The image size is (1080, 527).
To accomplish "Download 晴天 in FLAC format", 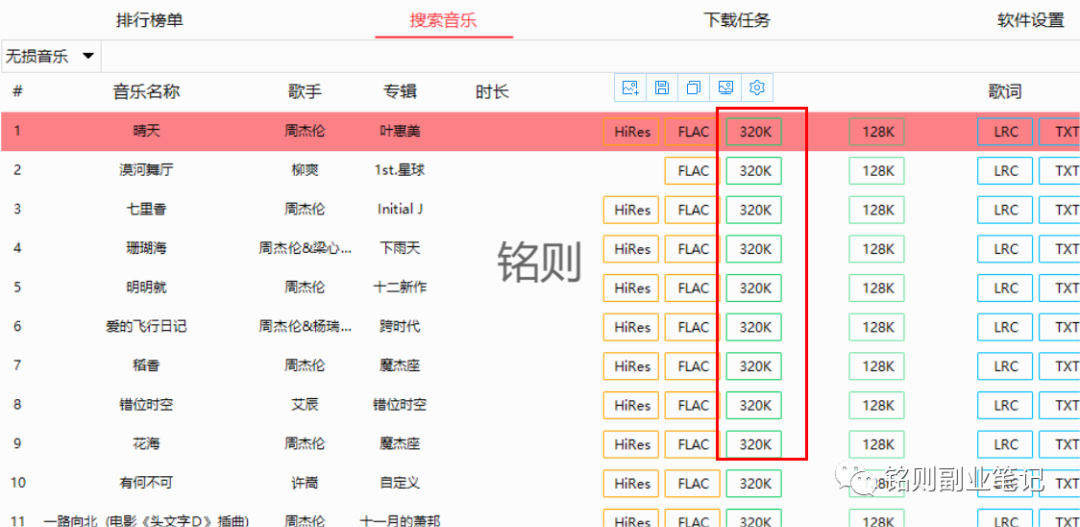I will tap(692, 132).
